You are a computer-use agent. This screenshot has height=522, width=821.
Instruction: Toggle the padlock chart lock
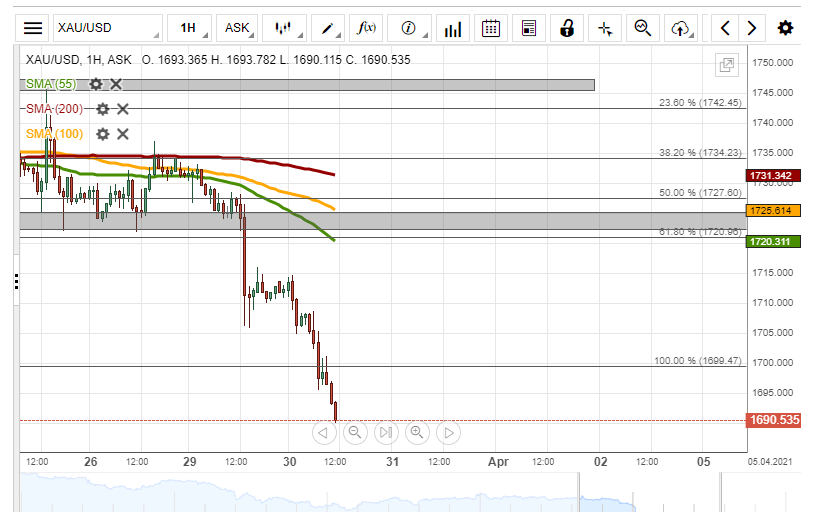(567, 28)
